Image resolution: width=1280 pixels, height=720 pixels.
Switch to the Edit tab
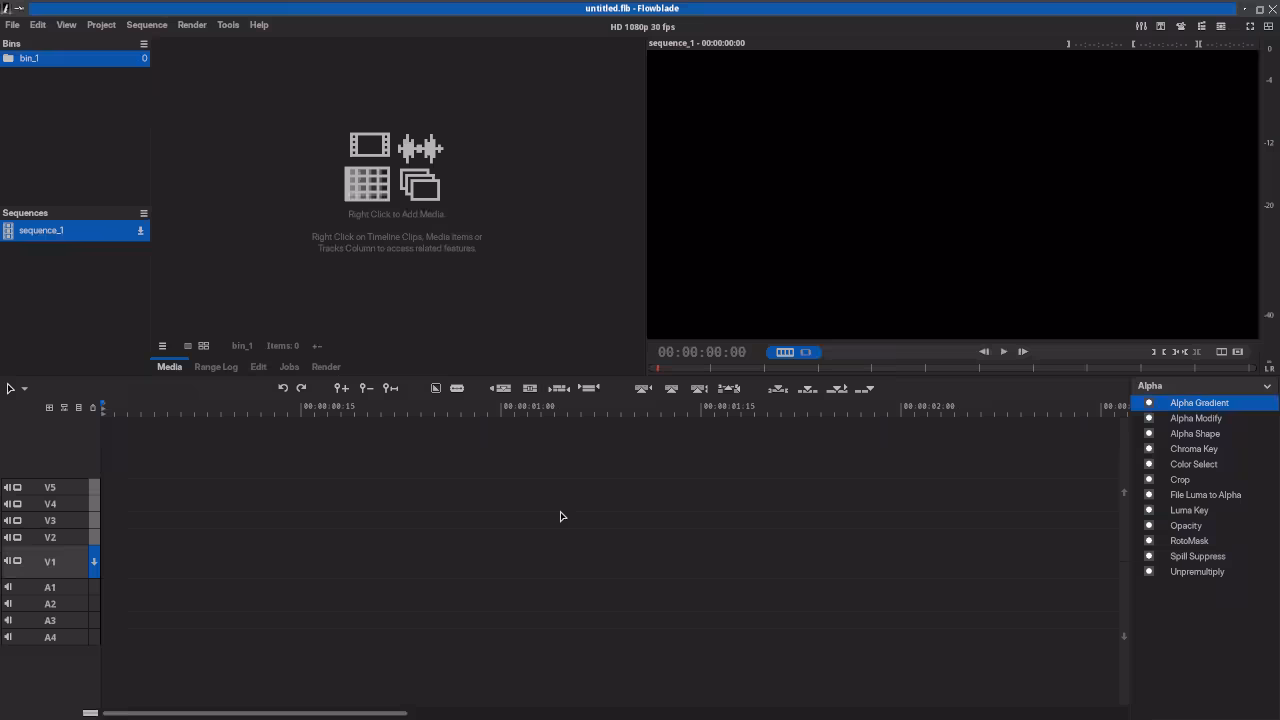pyautogui.click(x=258, y=367)
